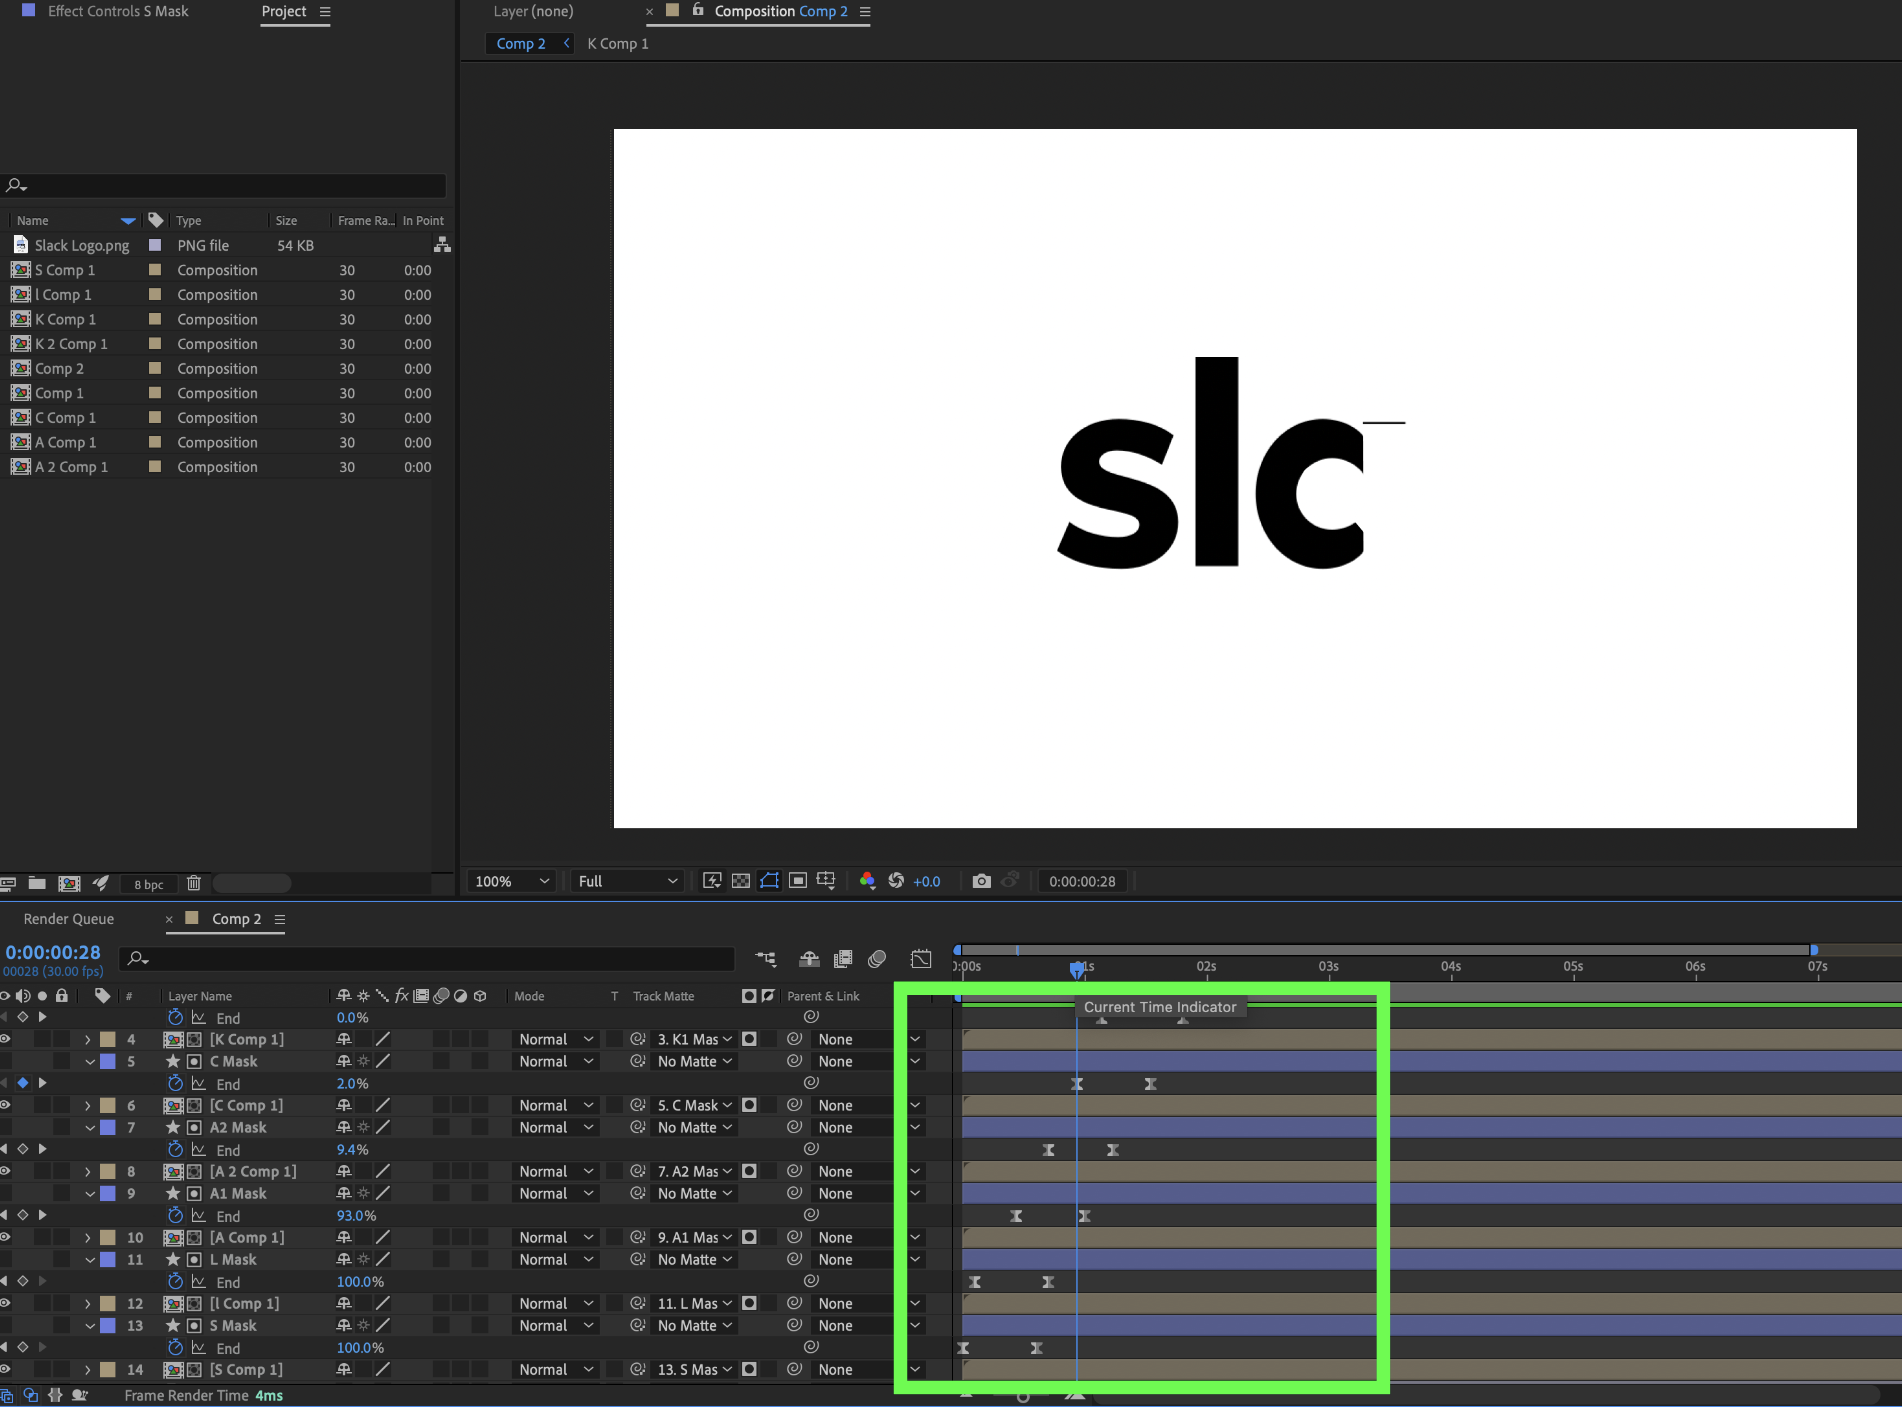Screen dimensions: 1902x1408
Task: Collapse the C Mask layer properties
Action: click(x=90, y=1061)
